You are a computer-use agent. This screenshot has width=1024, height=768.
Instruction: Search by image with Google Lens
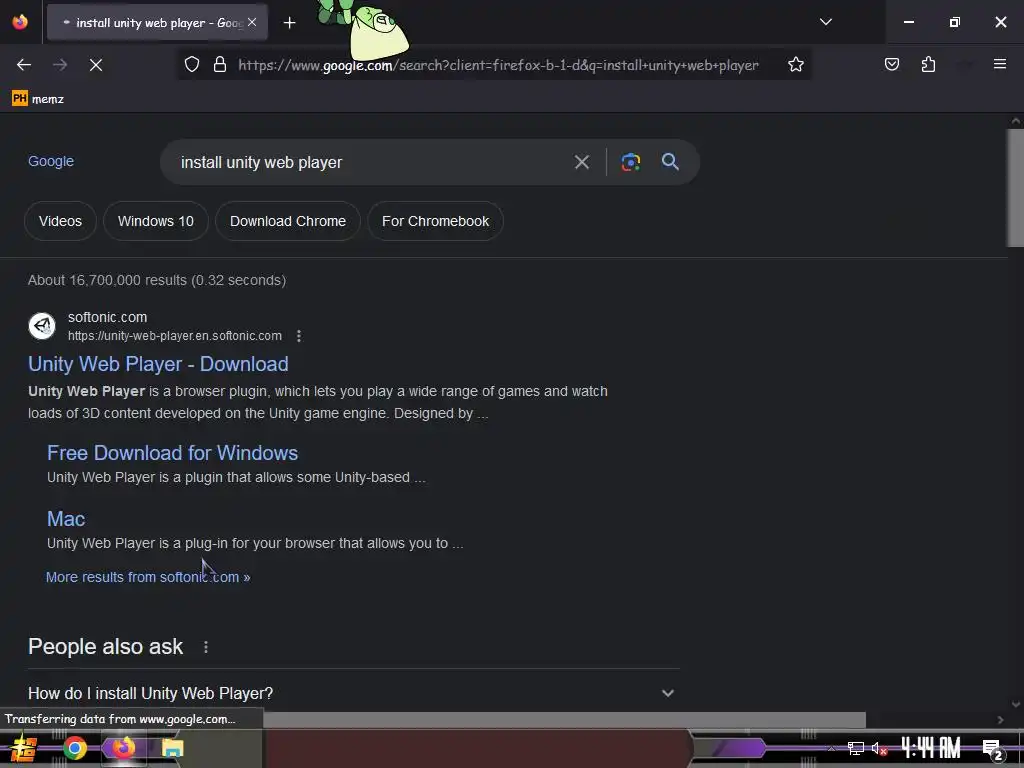pyautogui.click(x=630, y=162)
